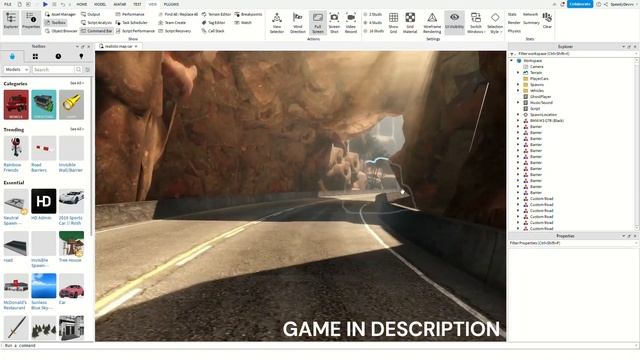Open the Object Browser
This screenshot has height=360, width=640.
(x=61, y=31)
